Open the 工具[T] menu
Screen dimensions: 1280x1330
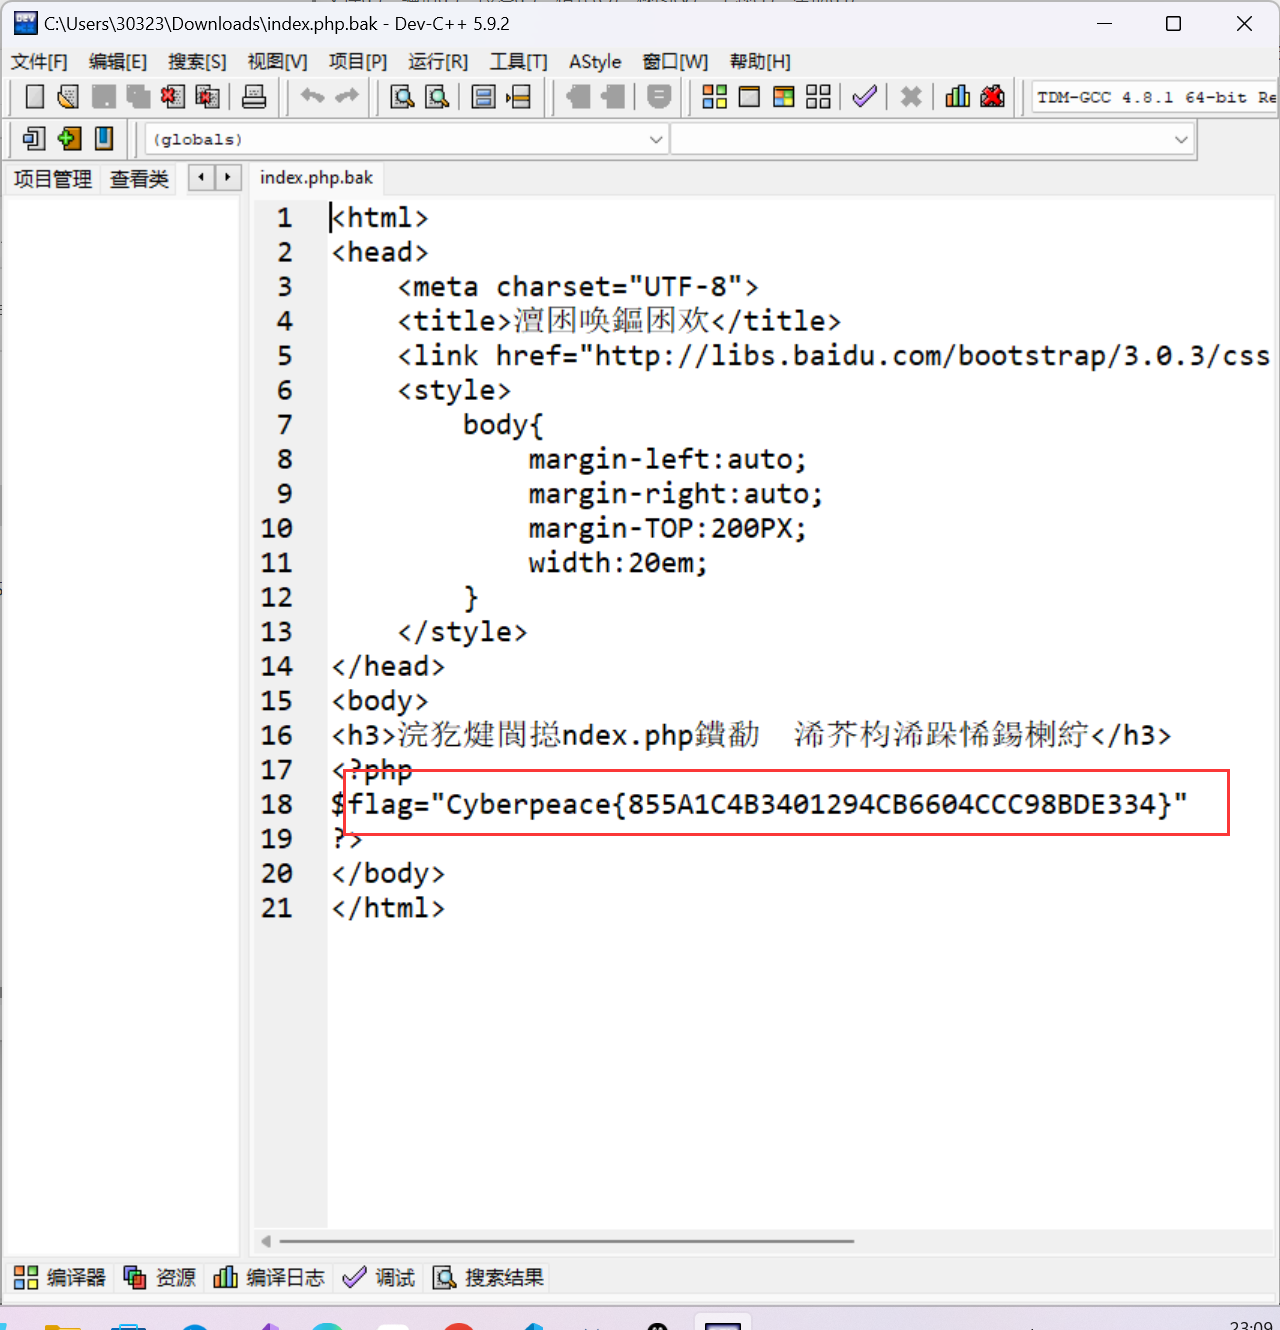pos(518,62)
